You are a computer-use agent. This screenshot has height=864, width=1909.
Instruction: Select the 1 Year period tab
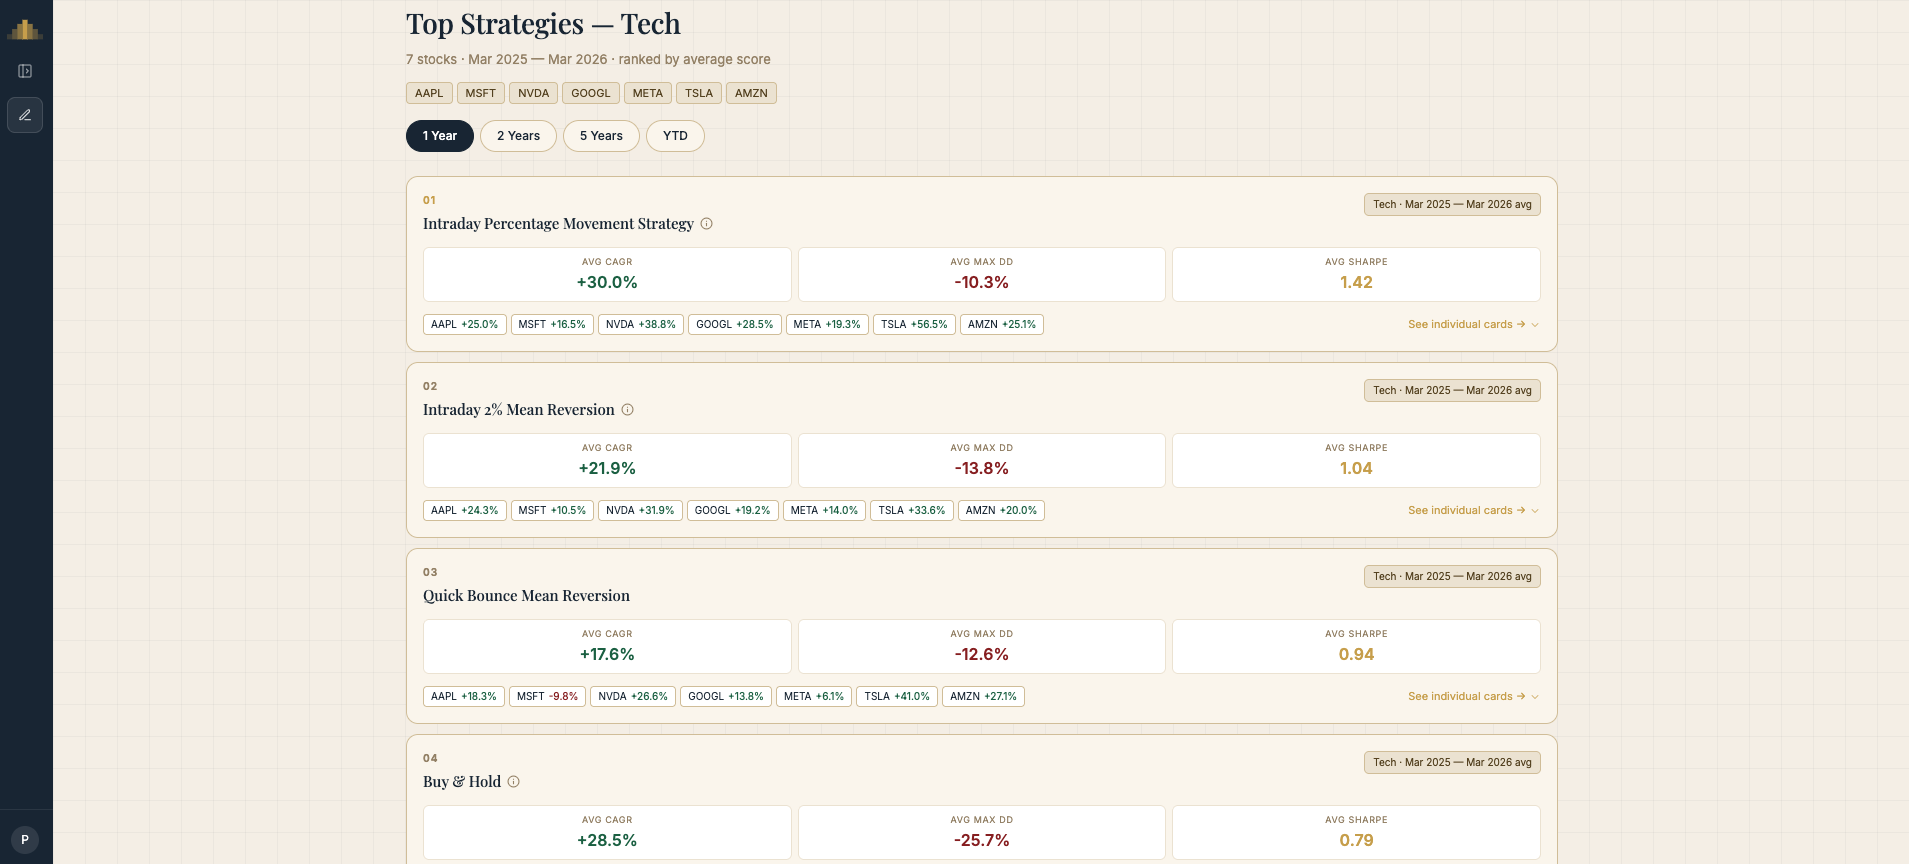[440, 136]
